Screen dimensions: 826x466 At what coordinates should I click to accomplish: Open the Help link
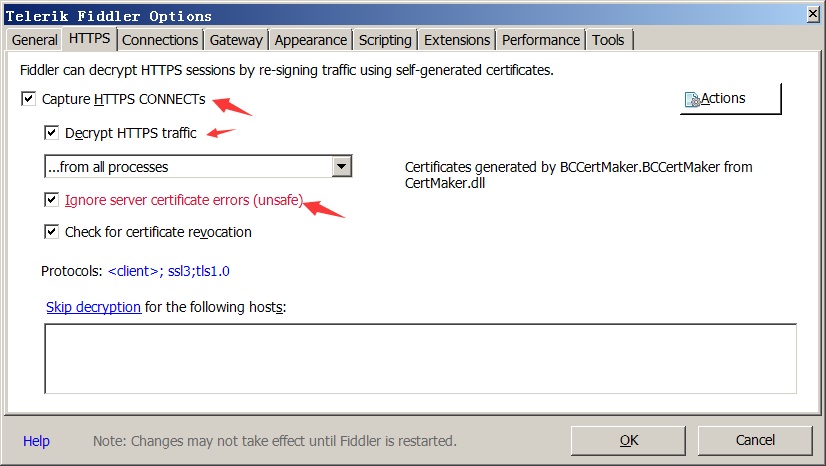[36, 441]
